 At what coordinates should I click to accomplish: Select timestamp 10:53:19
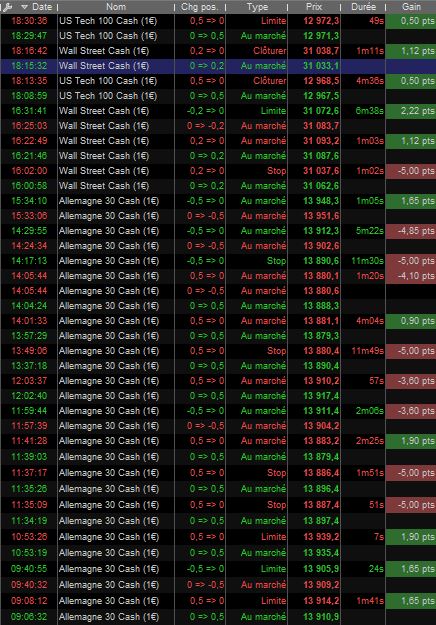pyautogui.click(x=29, y=553)
